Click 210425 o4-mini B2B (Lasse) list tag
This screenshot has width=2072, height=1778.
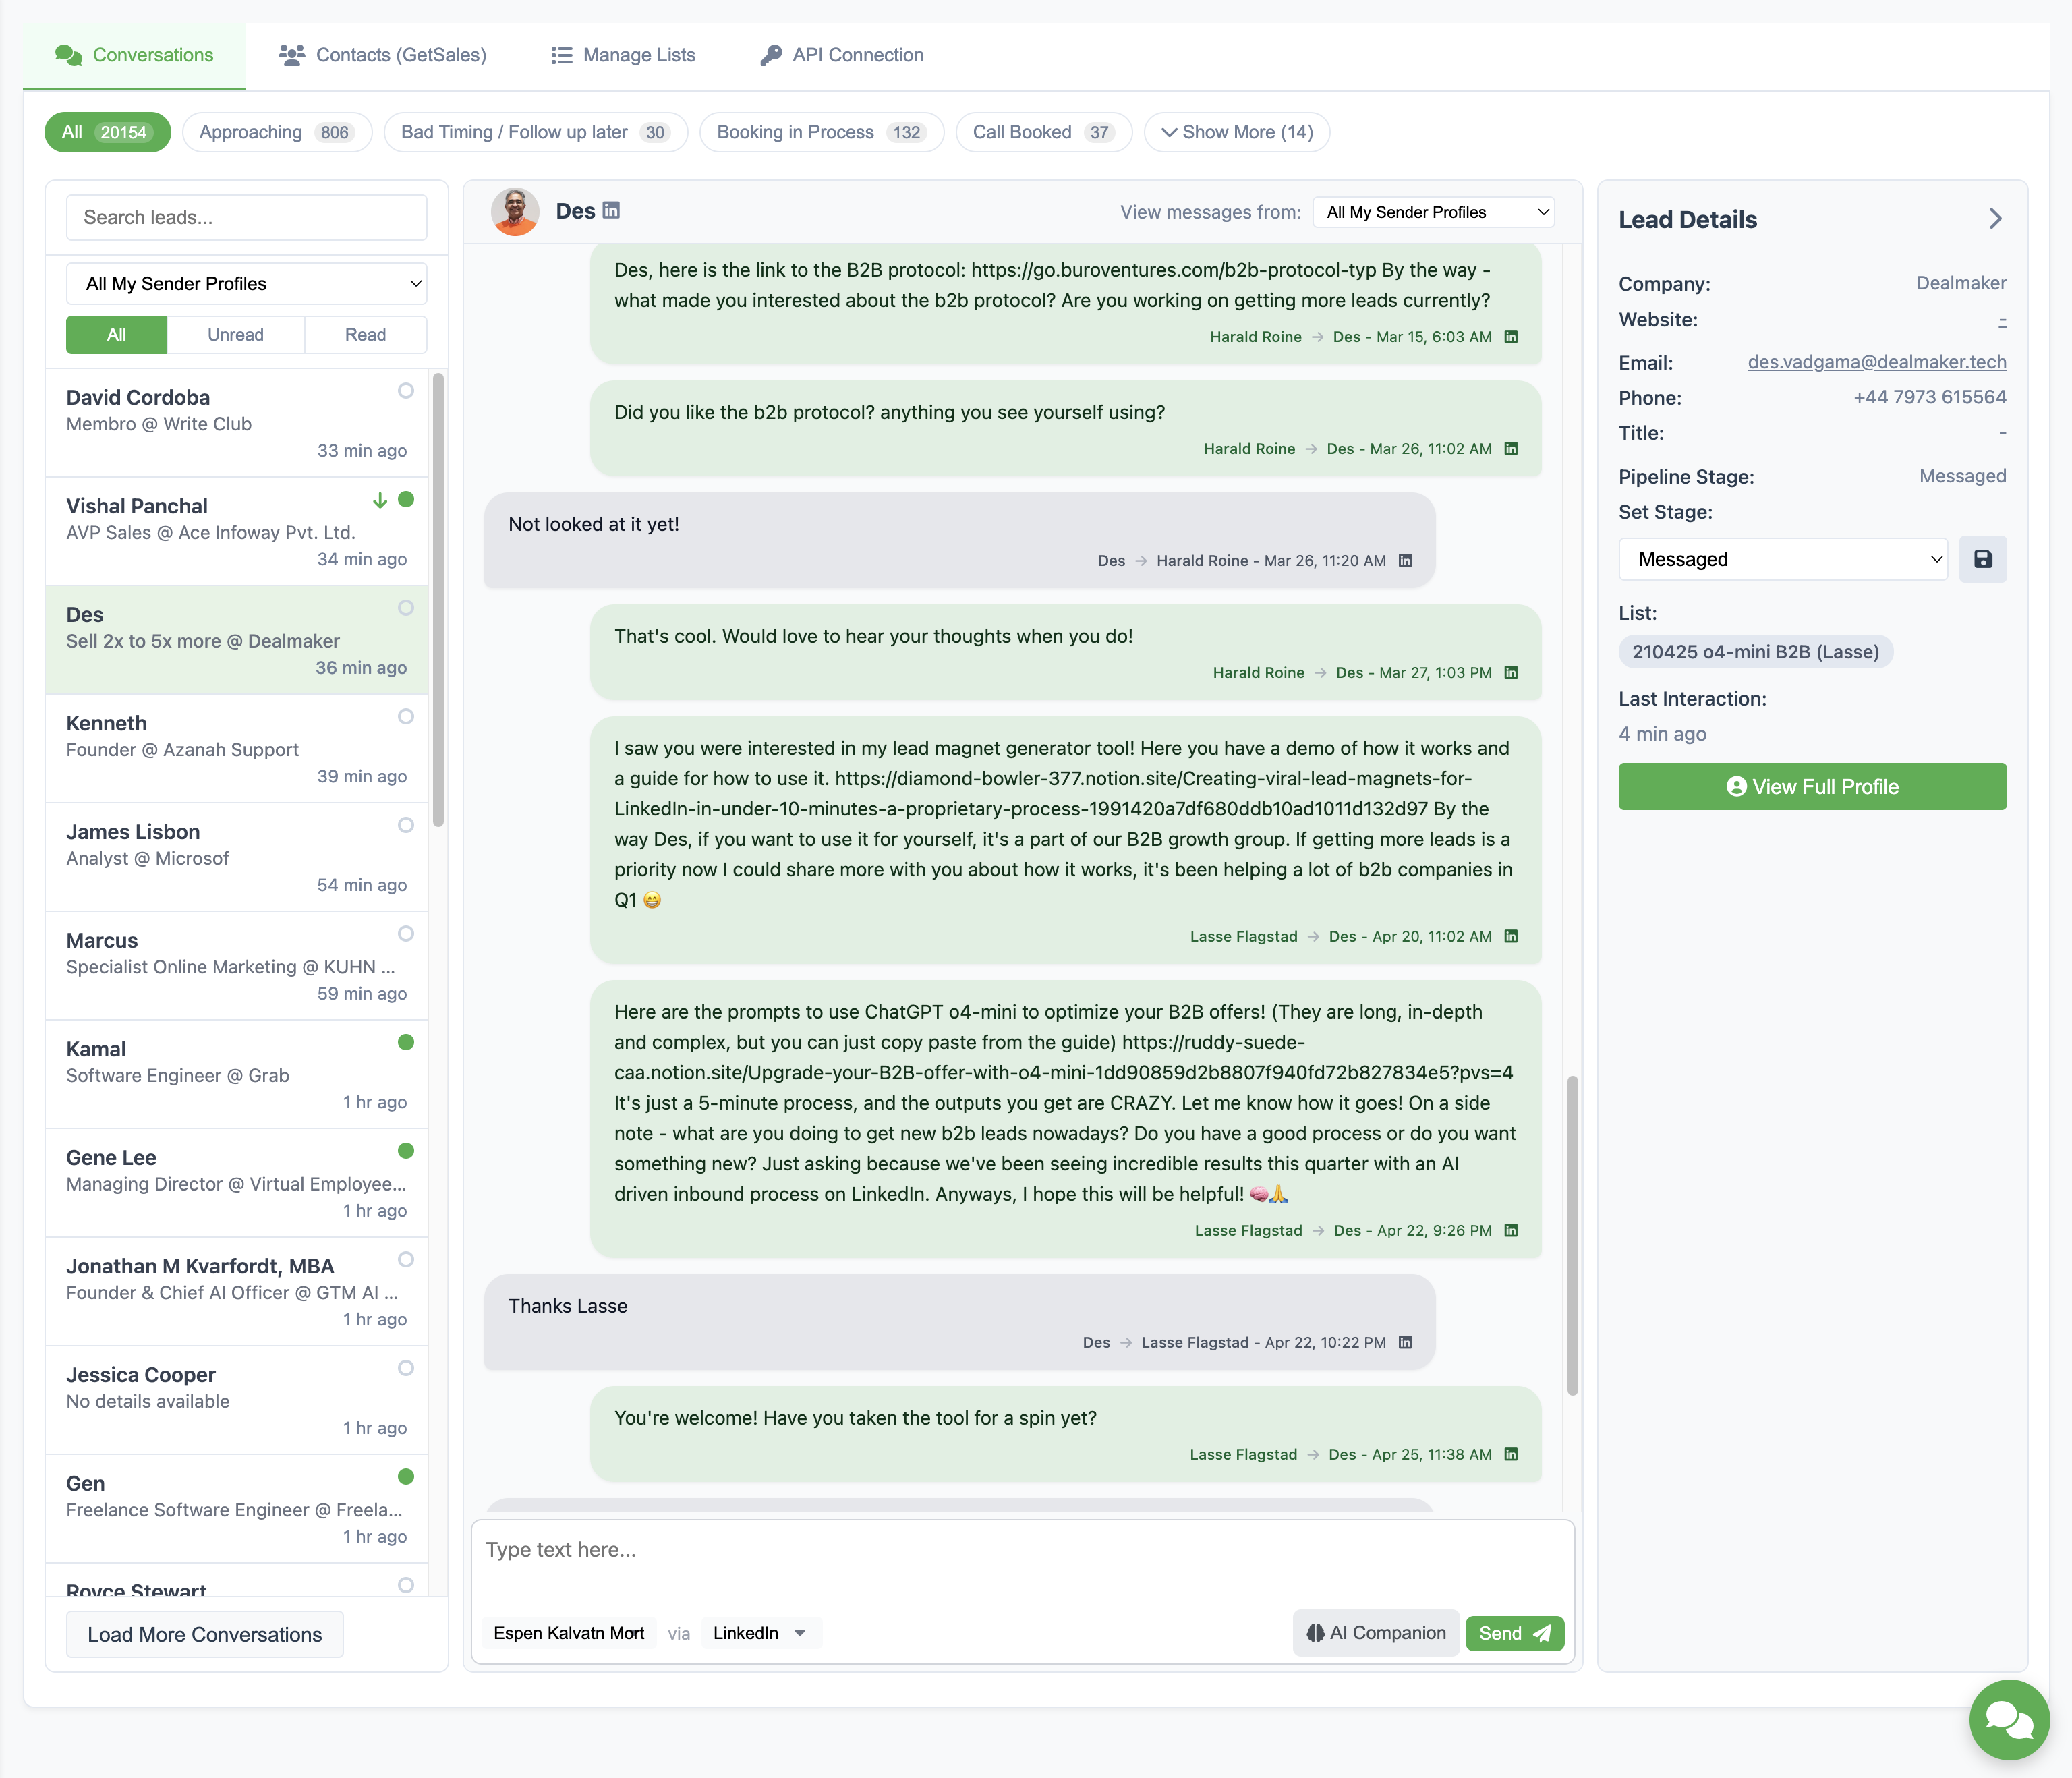tap(1756, 652)
